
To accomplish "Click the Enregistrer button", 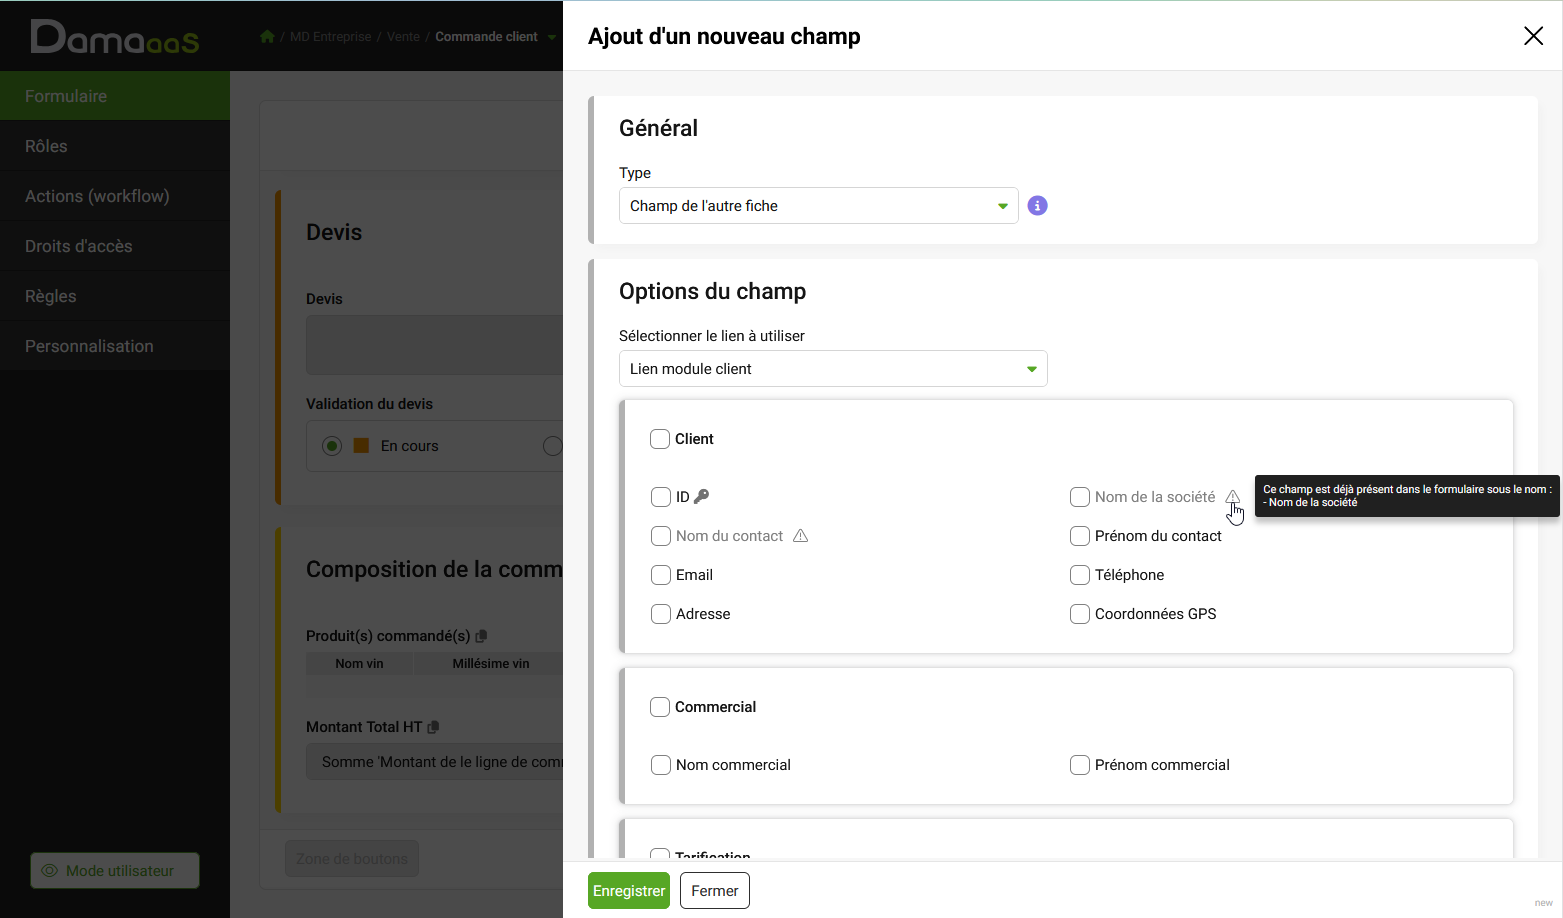I will pos(628,891).
